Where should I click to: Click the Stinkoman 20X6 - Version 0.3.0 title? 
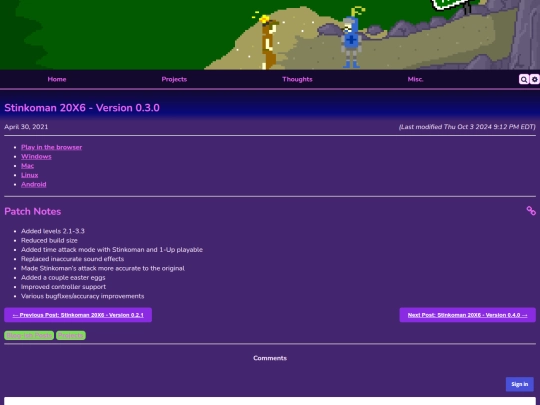click(x=82, y=108)
